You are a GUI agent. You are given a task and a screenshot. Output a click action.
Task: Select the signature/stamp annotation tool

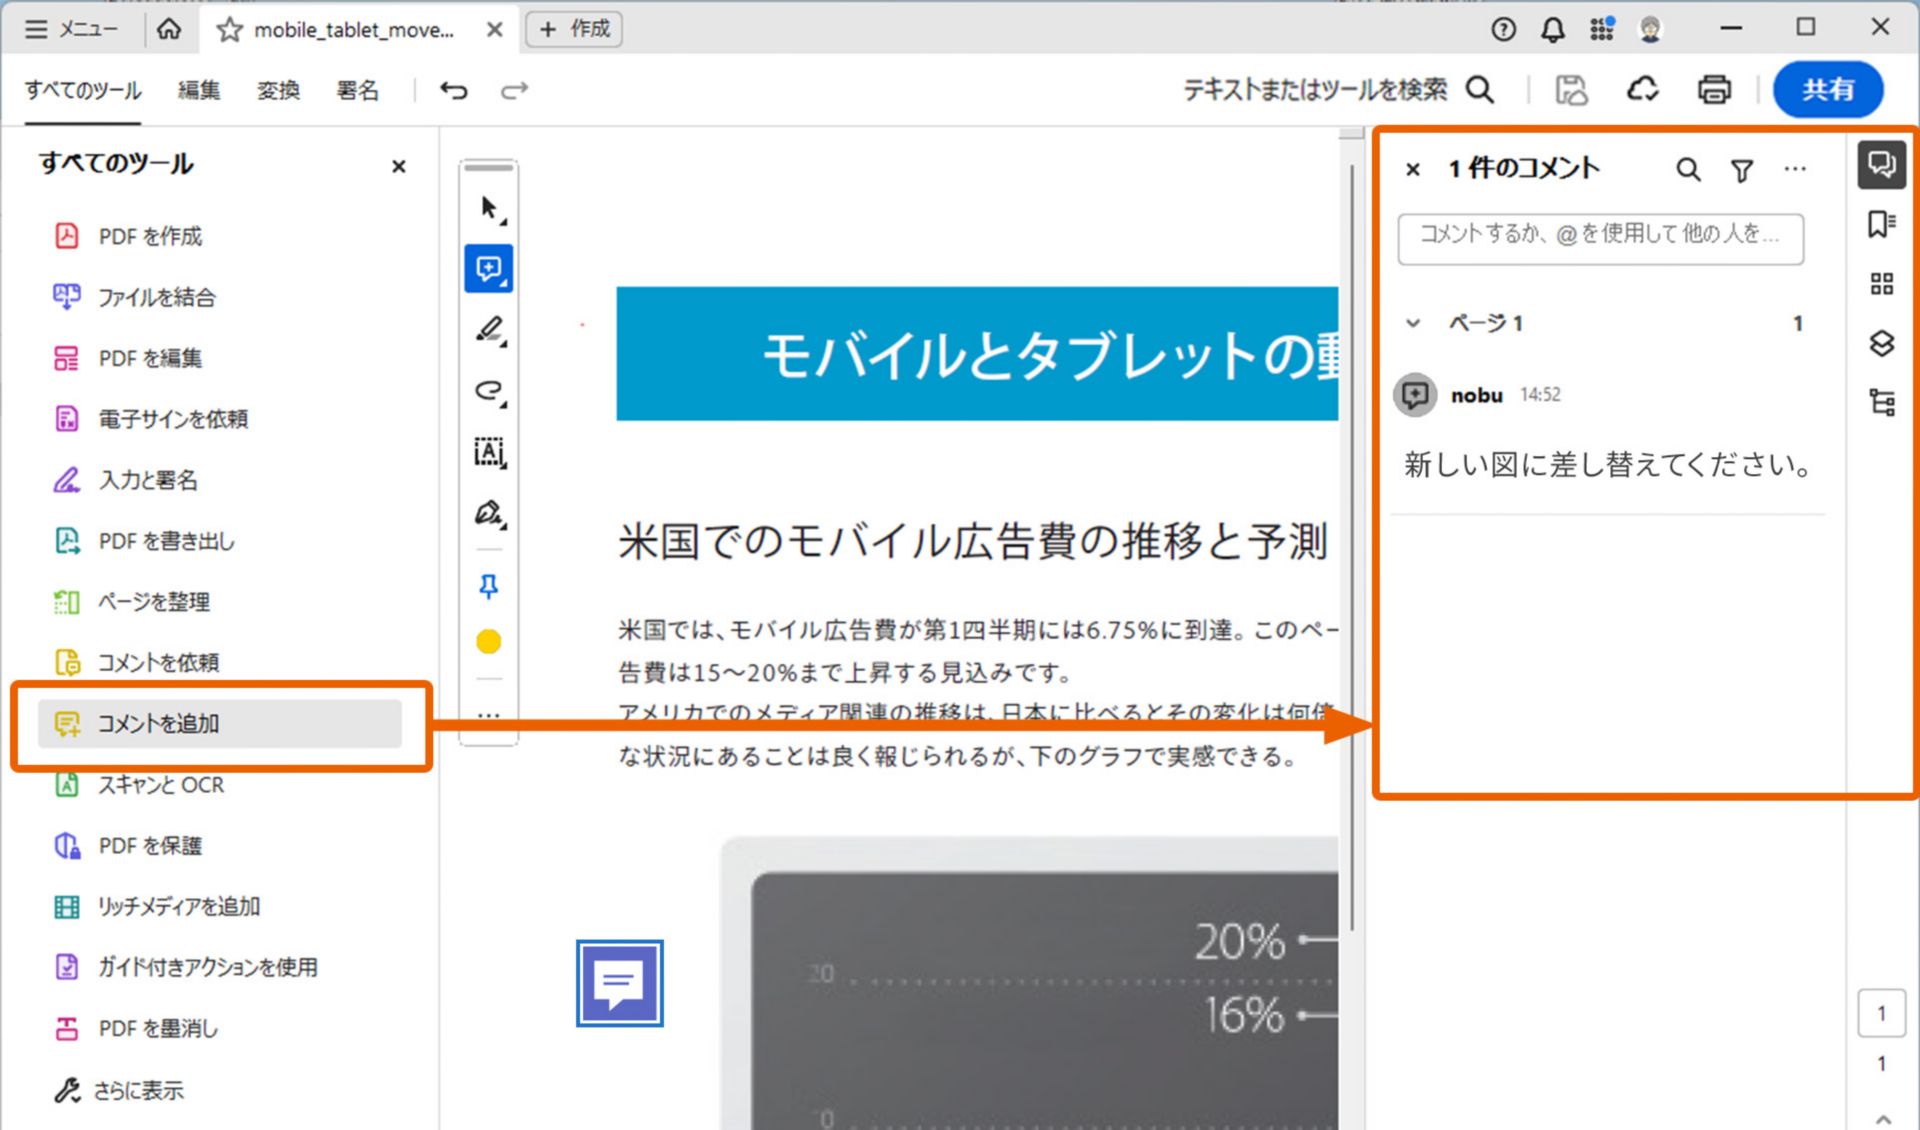[488, 512]
